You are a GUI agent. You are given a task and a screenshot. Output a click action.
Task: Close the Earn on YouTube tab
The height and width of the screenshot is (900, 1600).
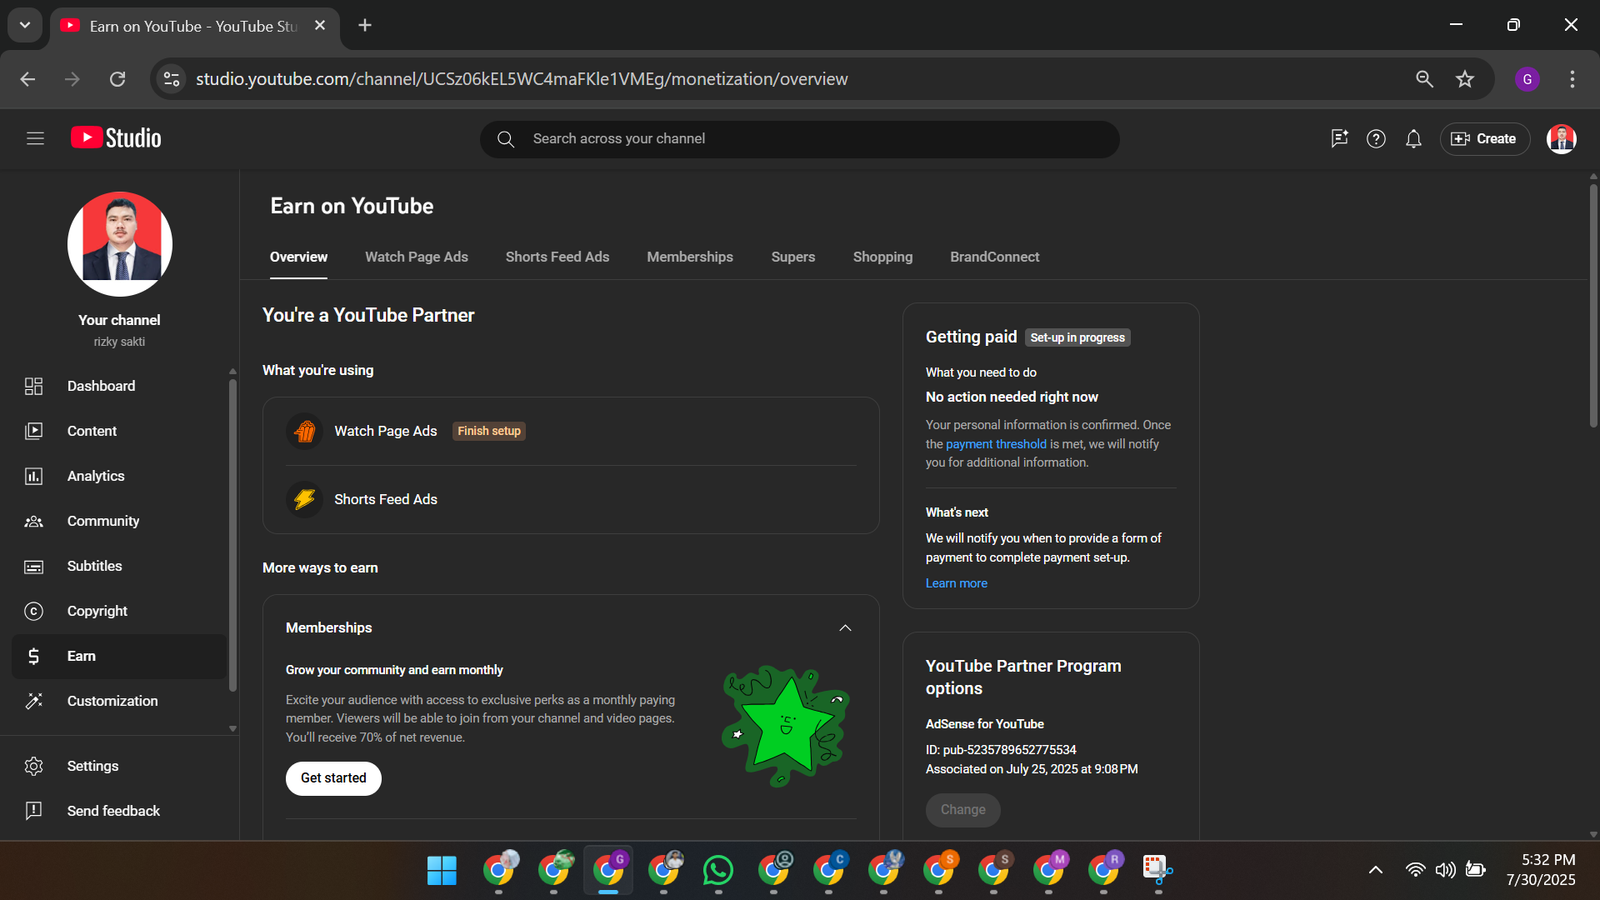[x=320, y=25]
